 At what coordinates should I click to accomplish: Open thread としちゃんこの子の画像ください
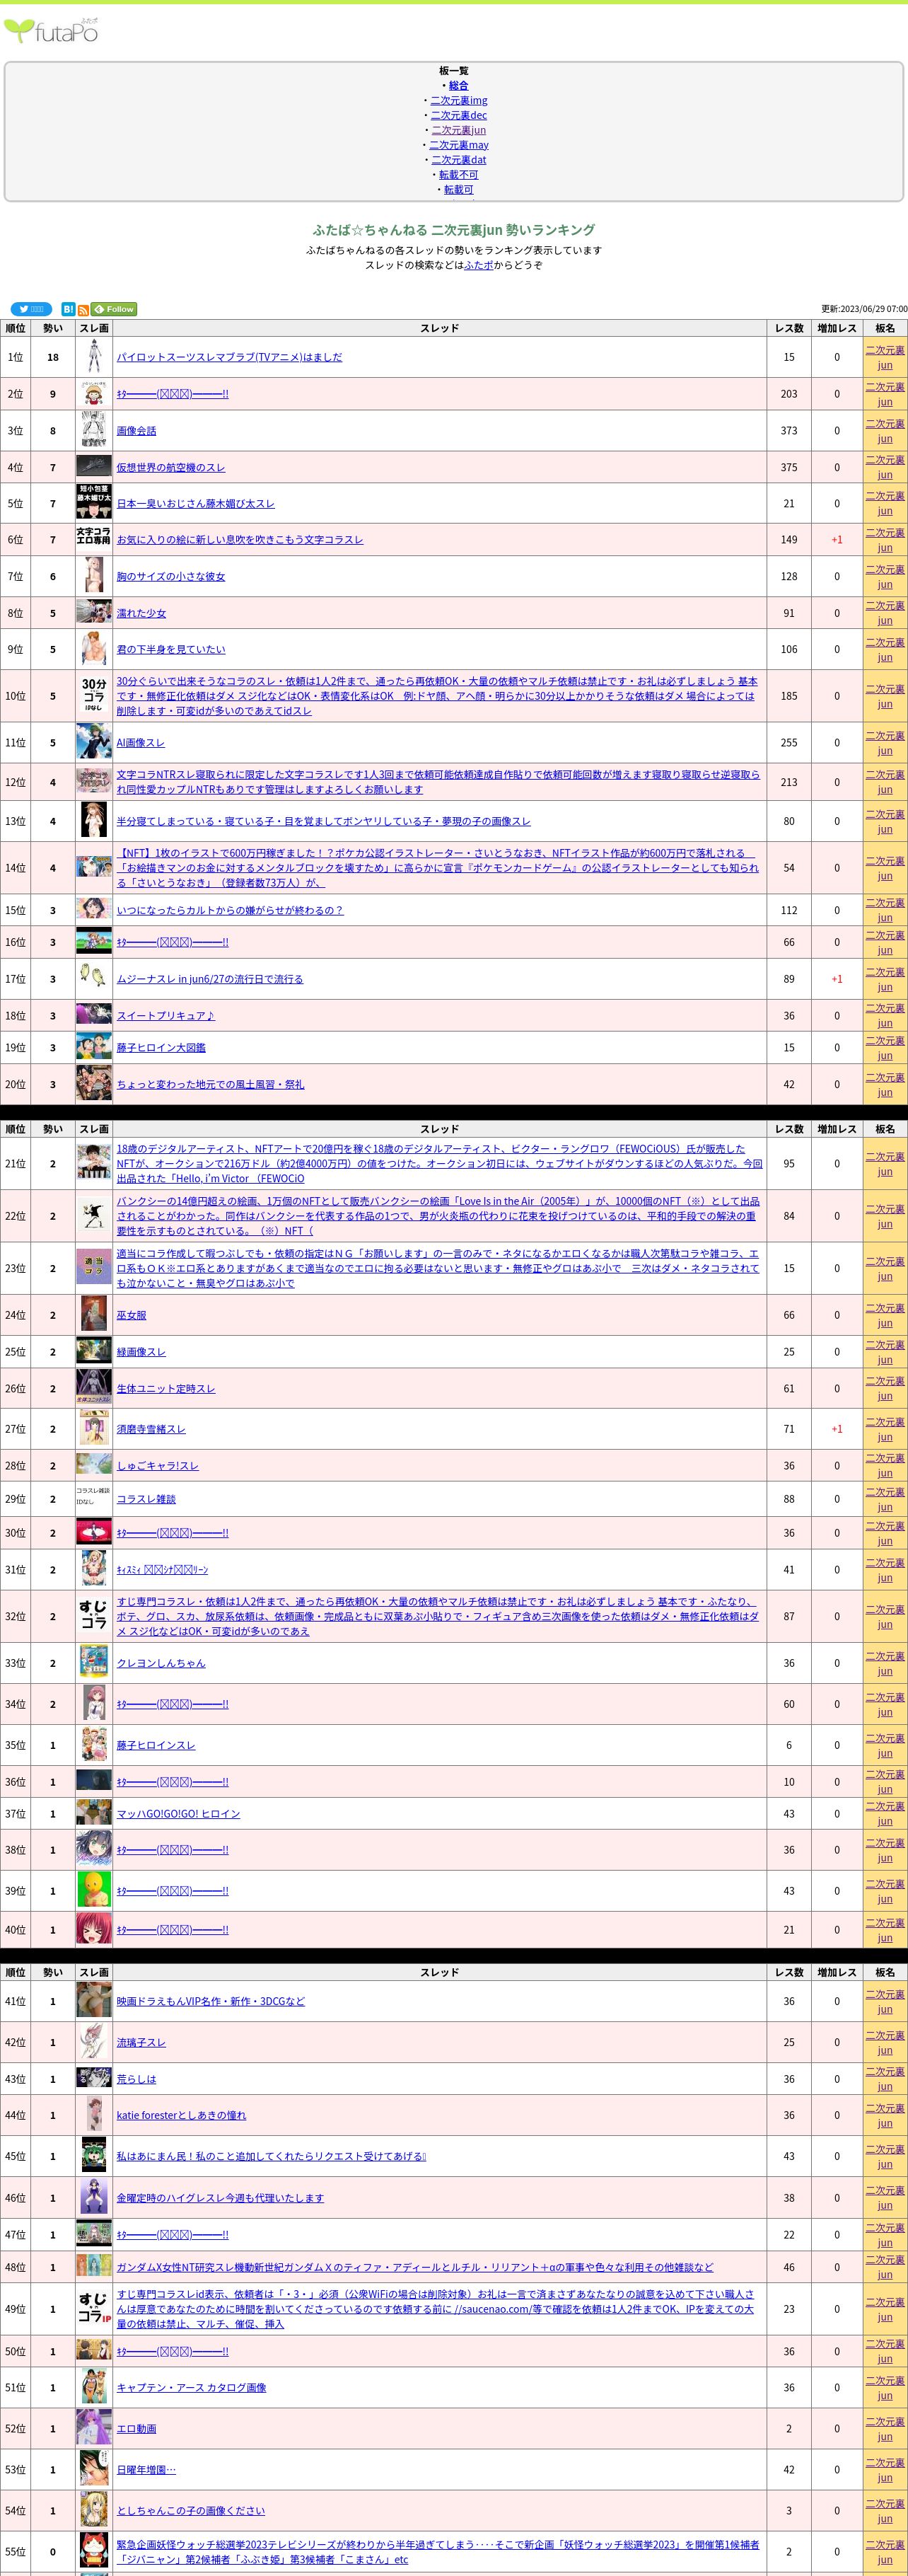click(191, 2511)
